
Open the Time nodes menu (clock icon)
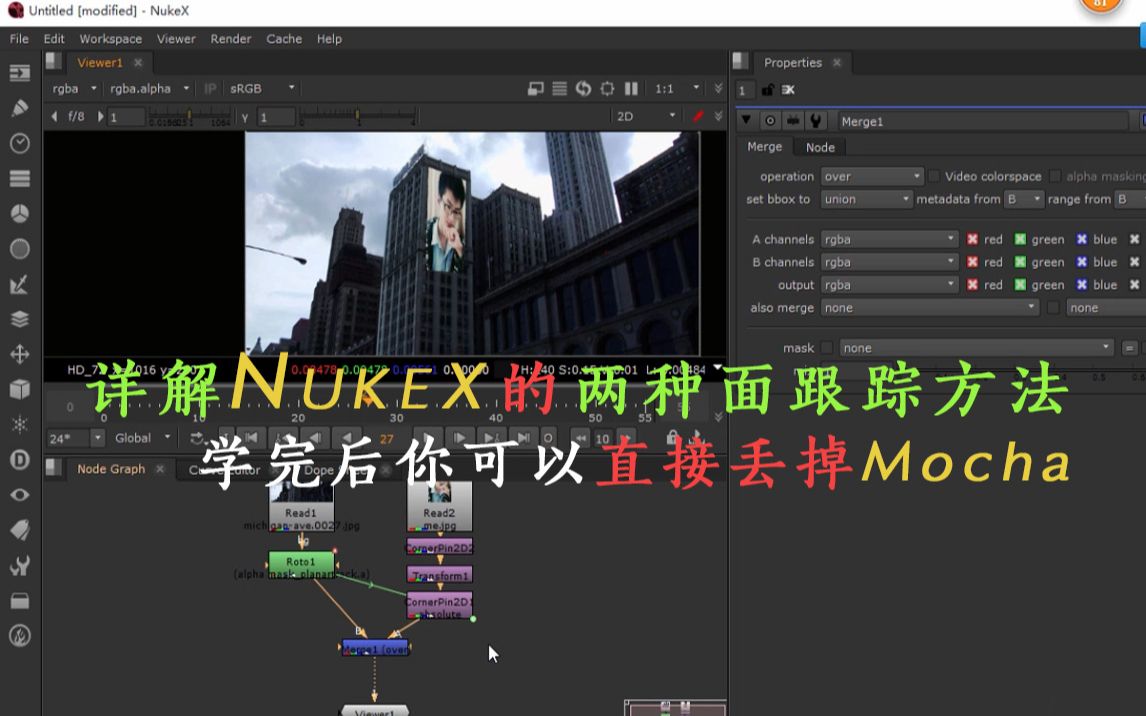20,141
